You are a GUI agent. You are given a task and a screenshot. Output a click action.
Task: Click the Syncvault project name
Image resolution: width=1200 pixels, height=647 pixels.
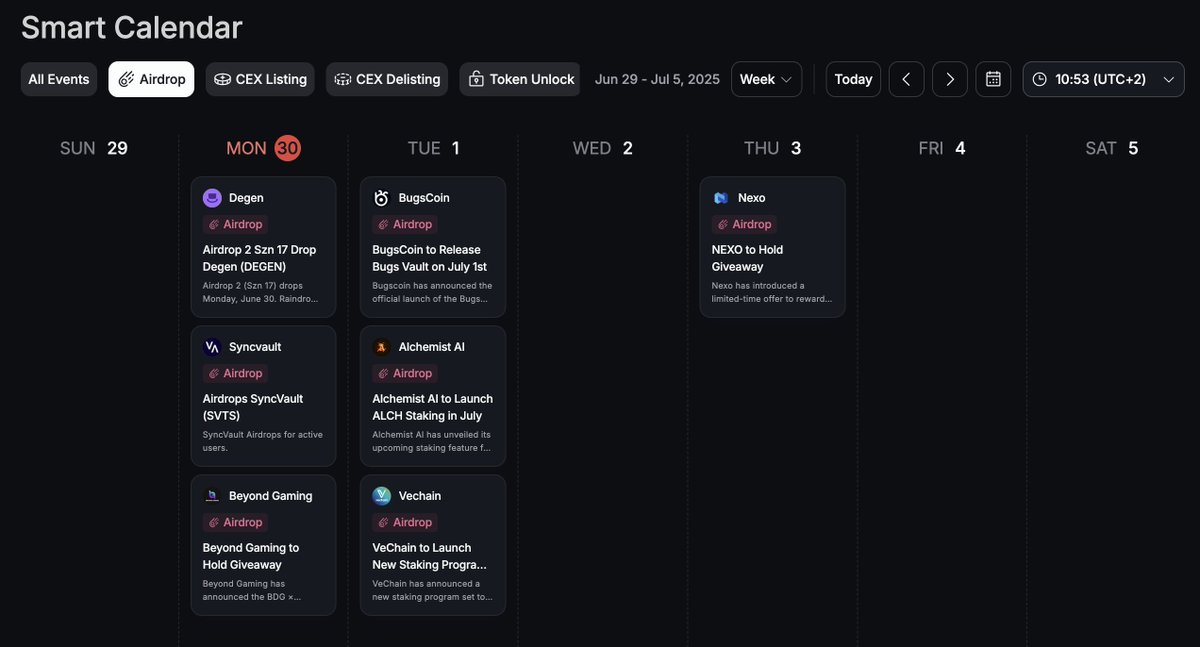(x=255, y=347)
